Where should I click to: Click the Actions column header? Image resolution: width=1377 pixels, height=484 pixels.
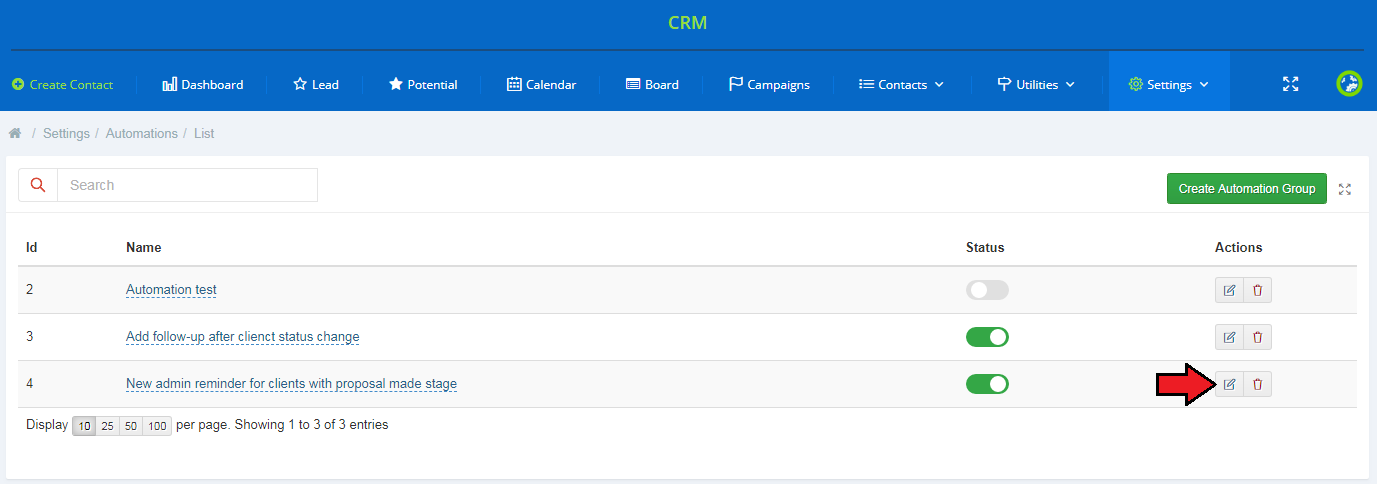tap(1238, 247)
